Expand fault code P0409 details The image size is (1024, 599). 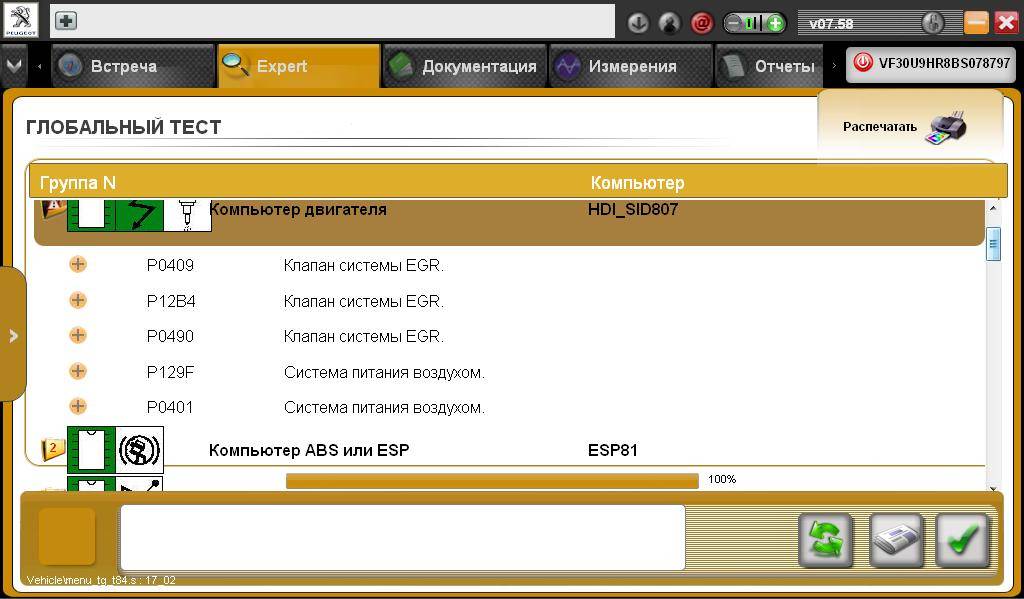point(78,265)
